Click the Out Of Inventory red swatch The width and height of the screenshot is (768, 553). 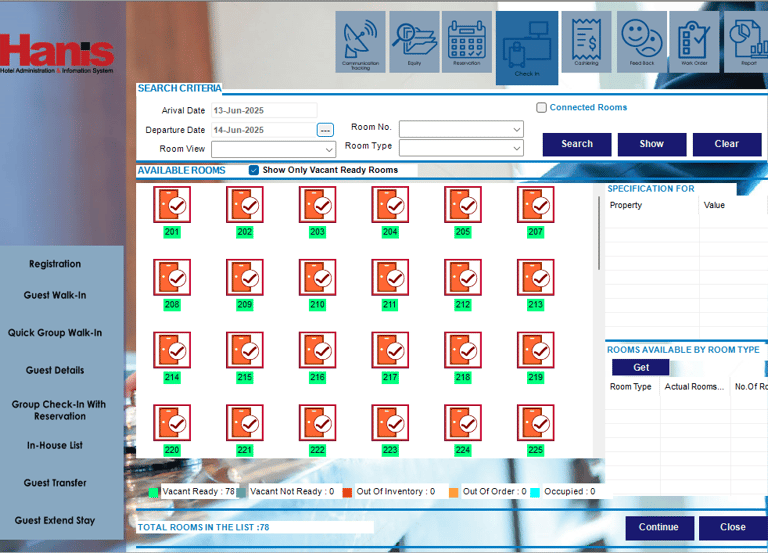point(347,492)
